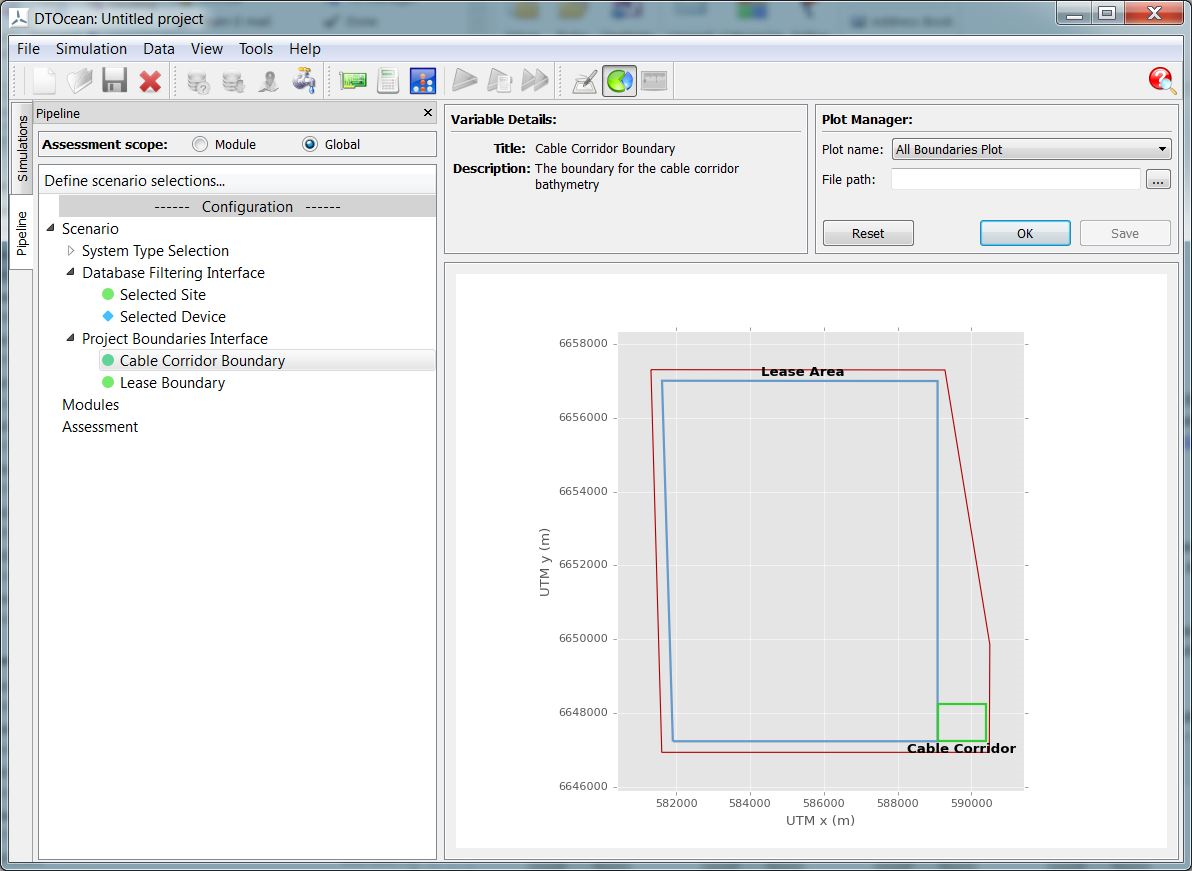The width and height of the screenshot is (1192, 871).
Task: Select Lease Boundary in the pipeline tree
Action: [172, 383]
